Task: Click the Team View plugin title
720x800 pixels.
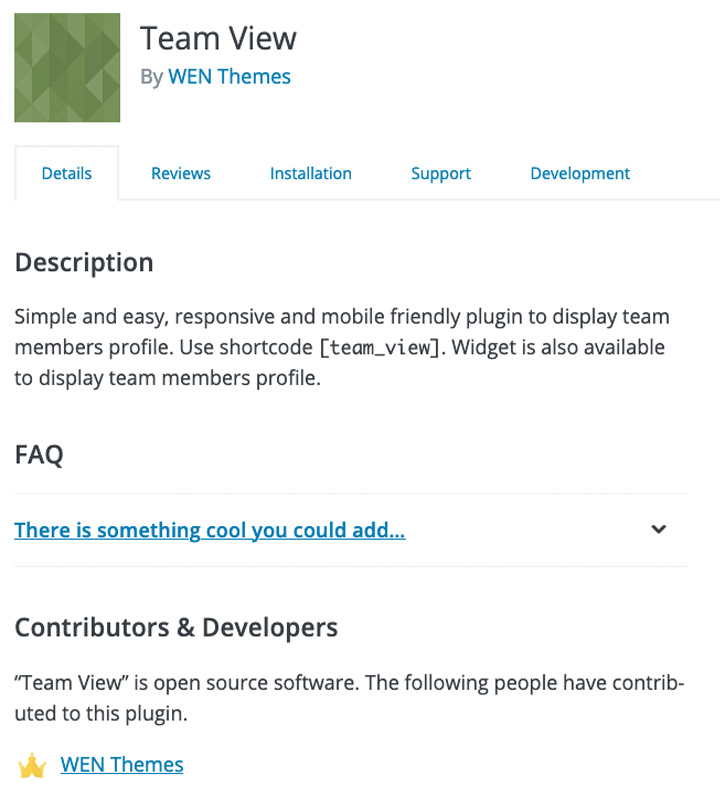Action: pyautogui.click(x=218, y=38)
